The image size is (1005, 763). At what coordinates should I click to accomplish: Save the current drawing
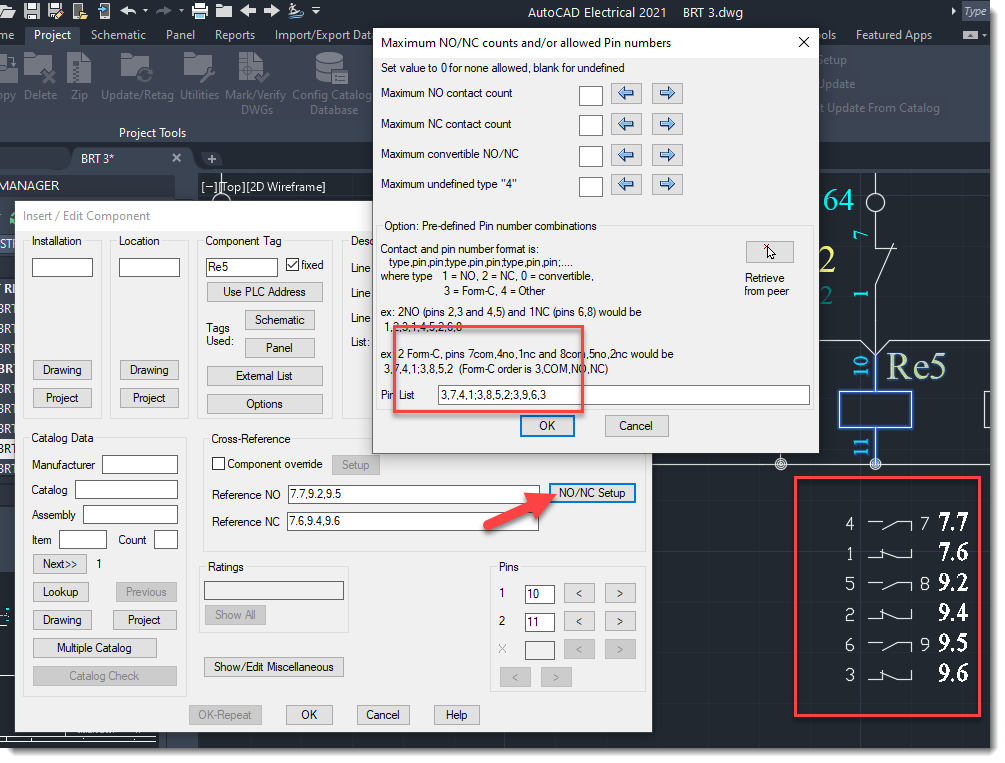click(x=33, y=11)
